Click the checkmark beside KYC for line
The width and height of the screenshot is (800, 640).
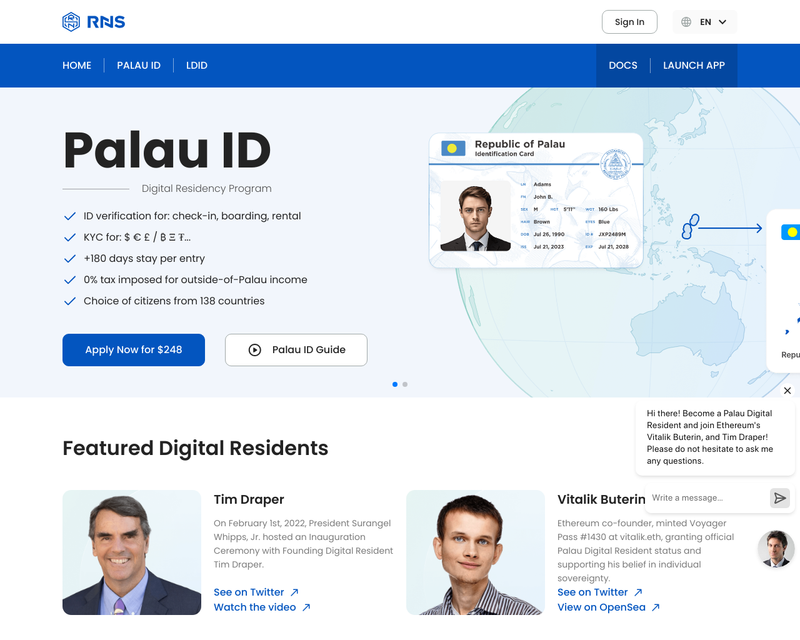point(70,237)
